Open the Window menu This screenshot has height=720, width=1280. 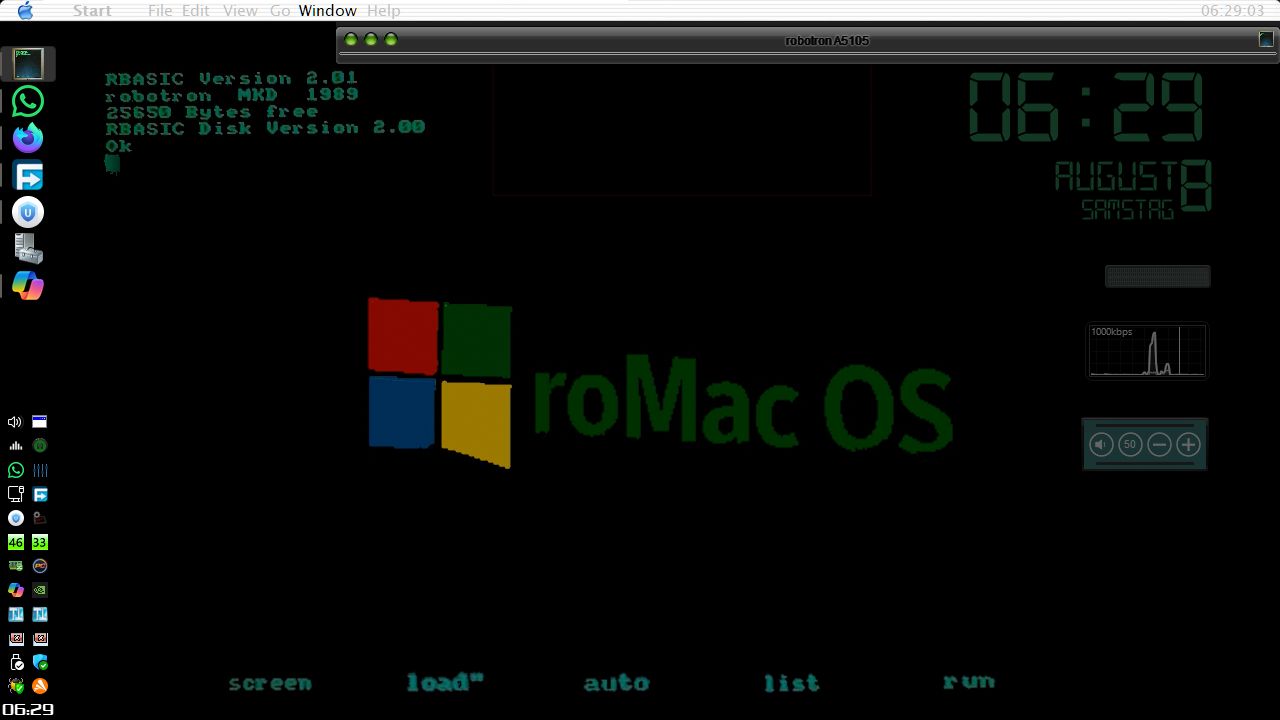[328, 11]
